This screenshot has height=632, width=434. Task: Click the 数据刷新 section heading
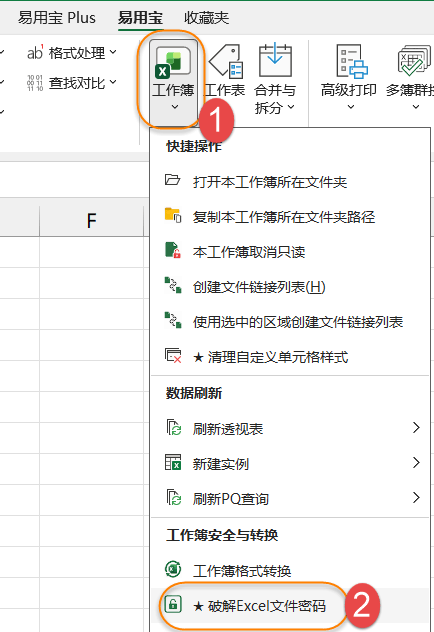pyautogui.click(x=194, y=393)
